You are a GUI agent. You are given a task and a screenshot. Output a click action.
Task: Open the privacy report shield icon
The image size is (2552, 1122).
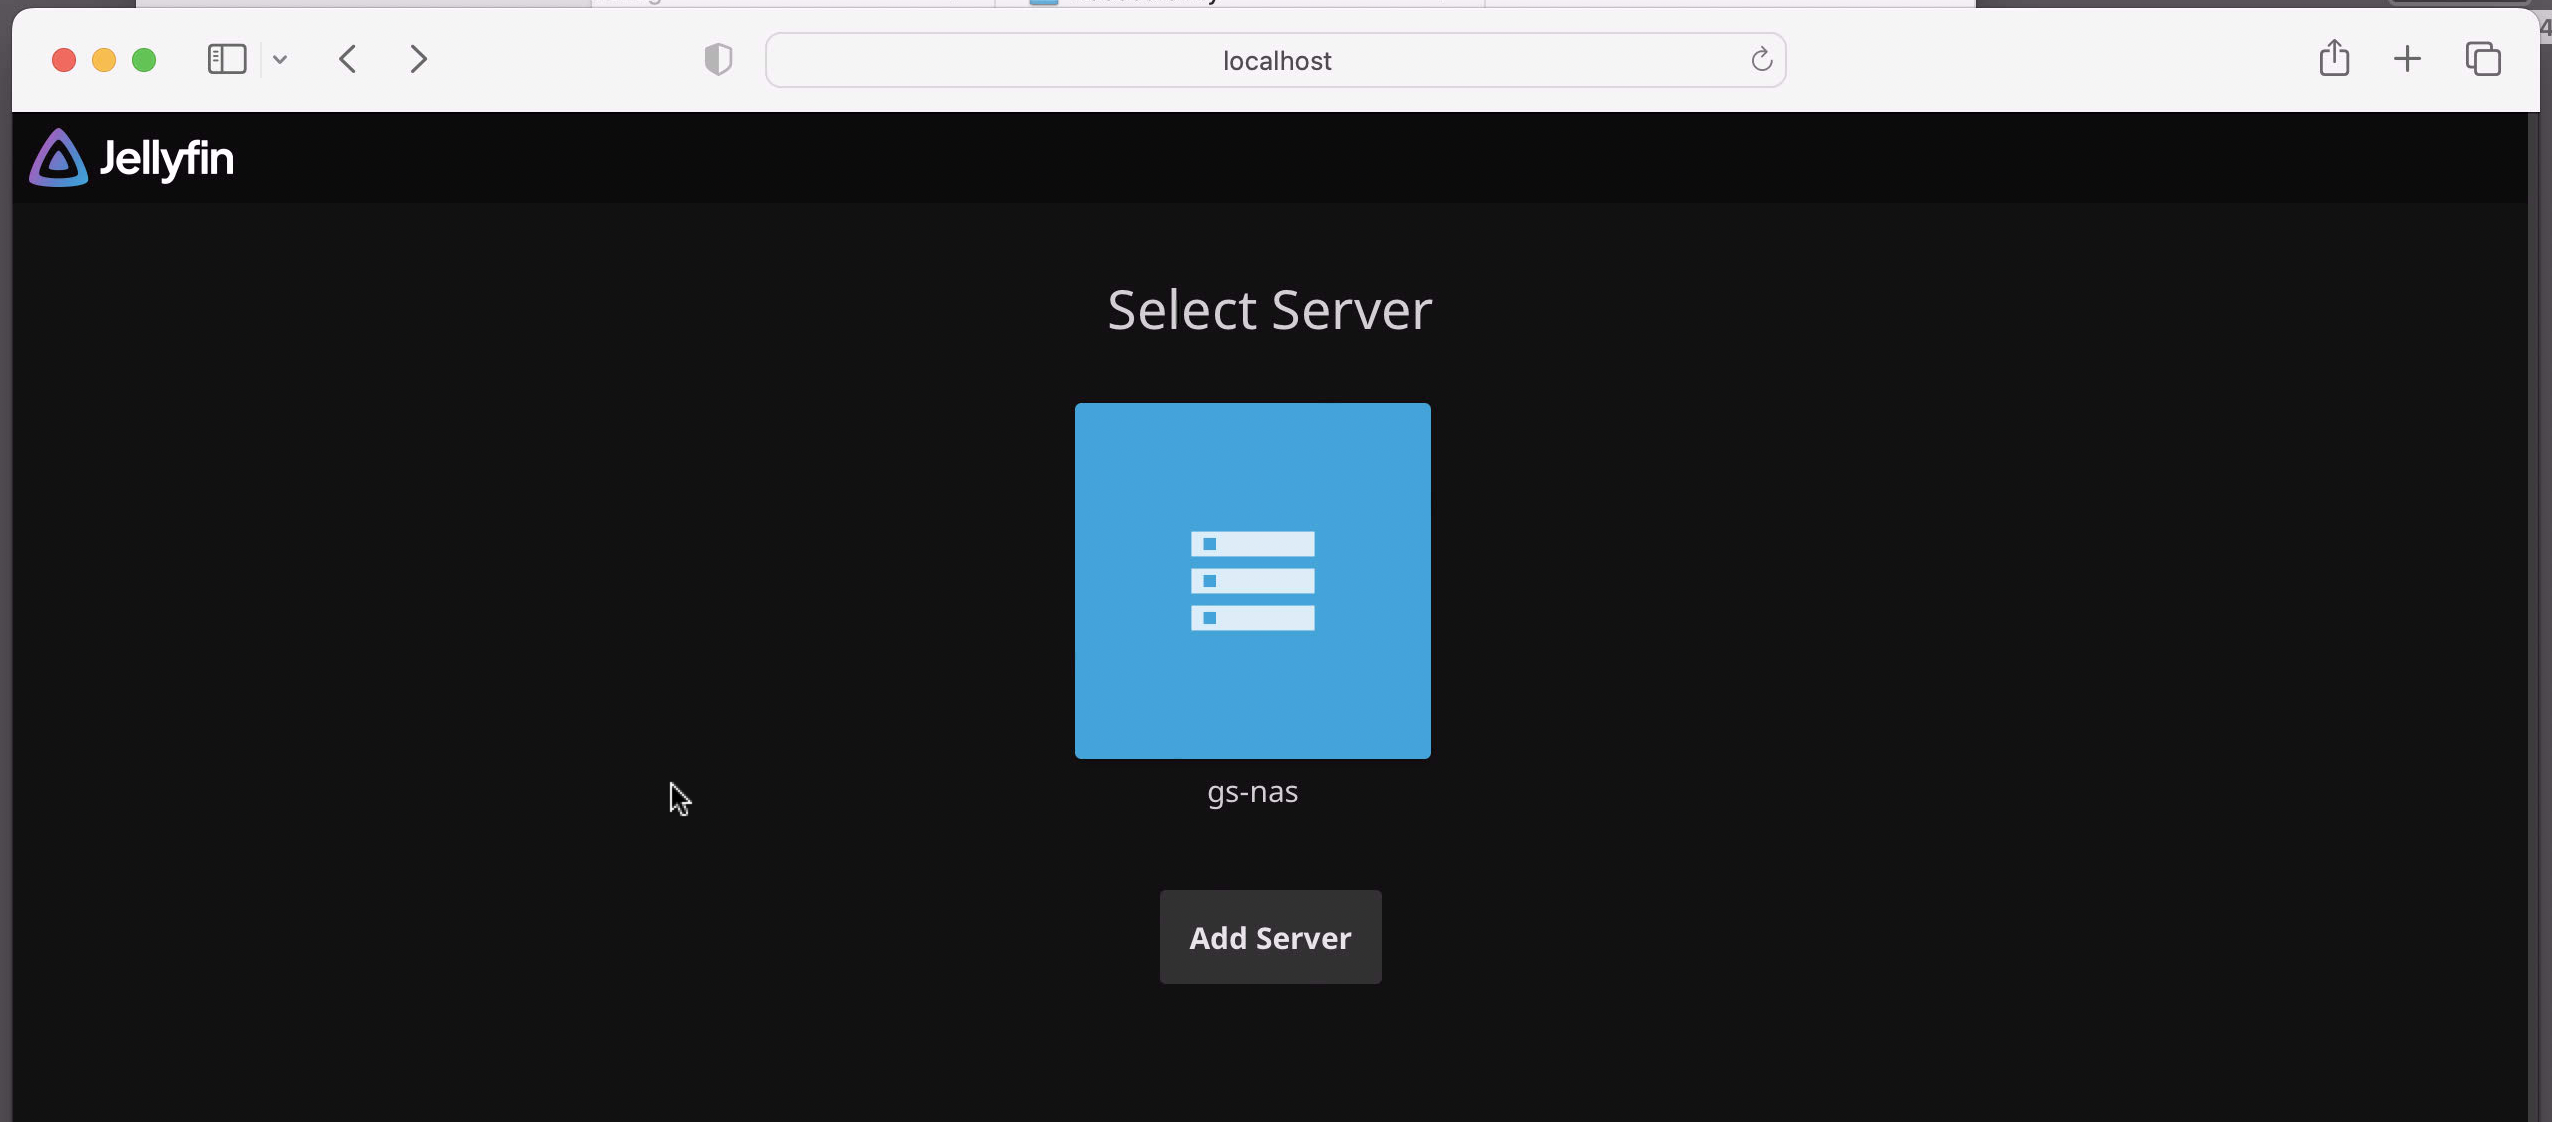coord(718,60)
